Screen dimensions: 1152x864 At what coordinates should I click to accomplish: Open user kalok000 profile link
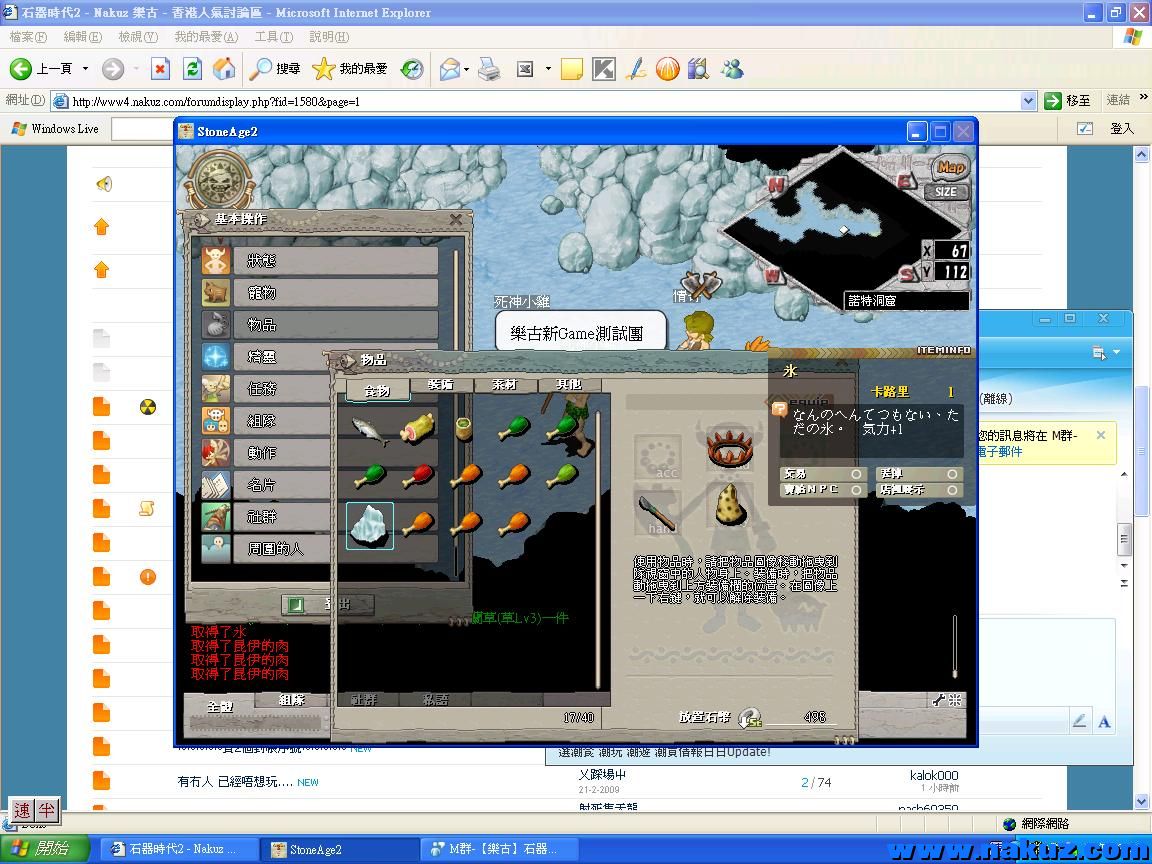[x=934, y=776]
